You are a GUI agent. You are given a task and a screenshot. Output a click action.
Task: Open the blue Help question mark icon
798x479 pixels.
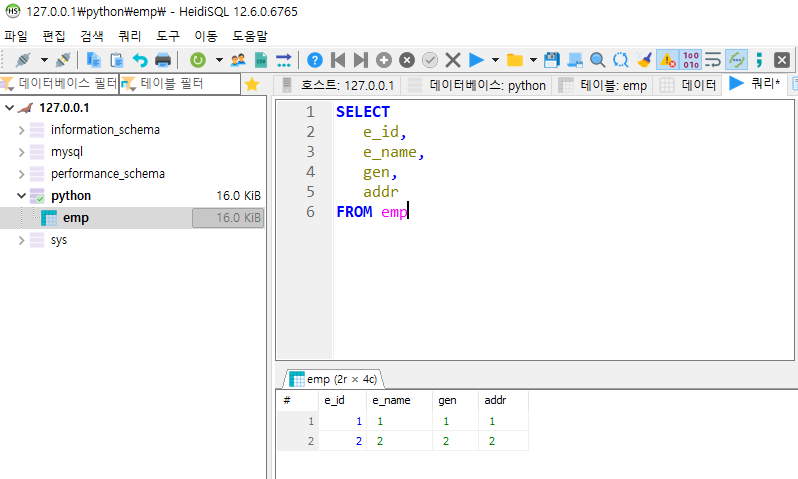[x=315, y=60]
